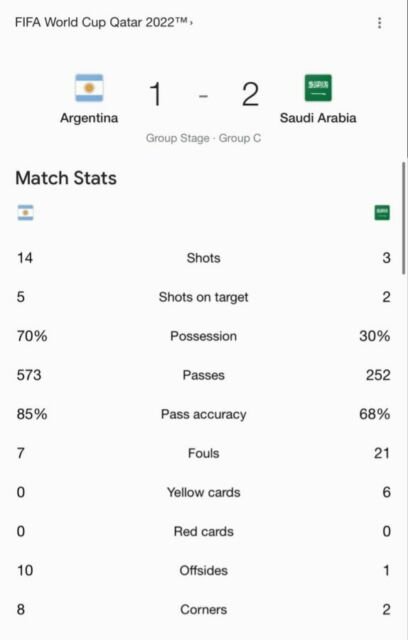Click the large Argentina flag icon
408x640 pixels.
coord(89,88)
